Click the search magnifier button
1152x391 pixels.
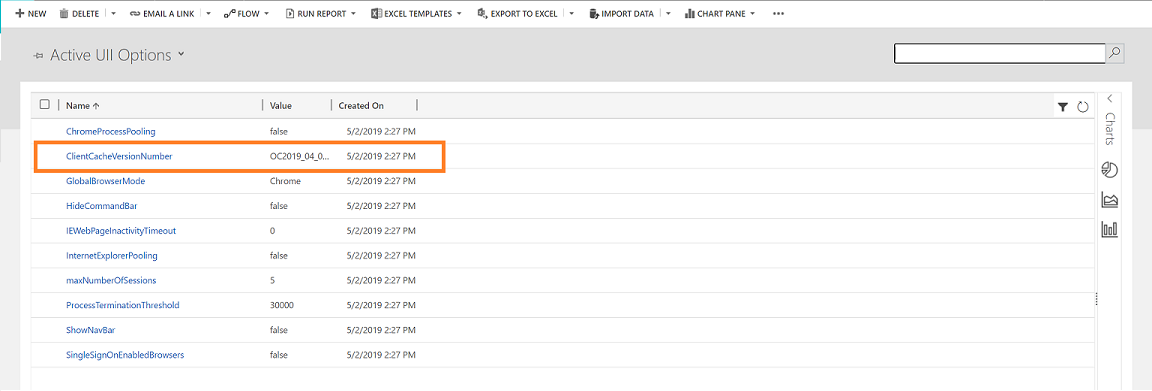click(1115, 53)
